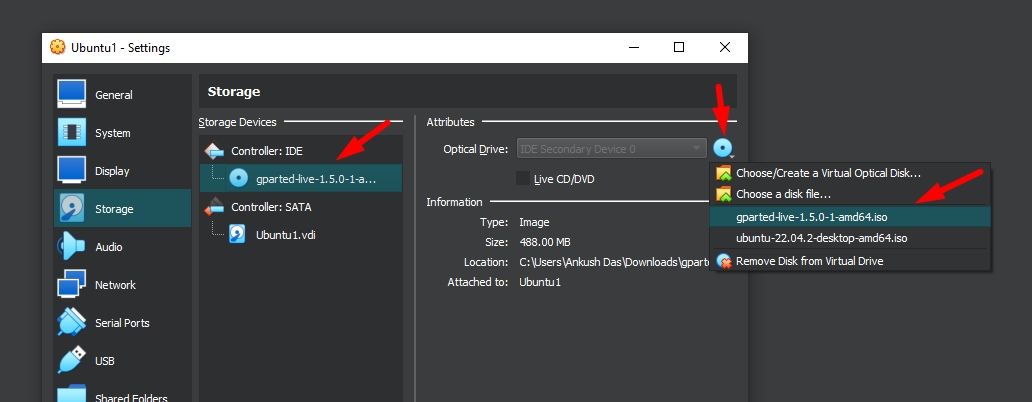Screen dimensions: 1032x402
Task: Click the VirtualBox gear icon in title bar
Action: (x=58, y=47)
